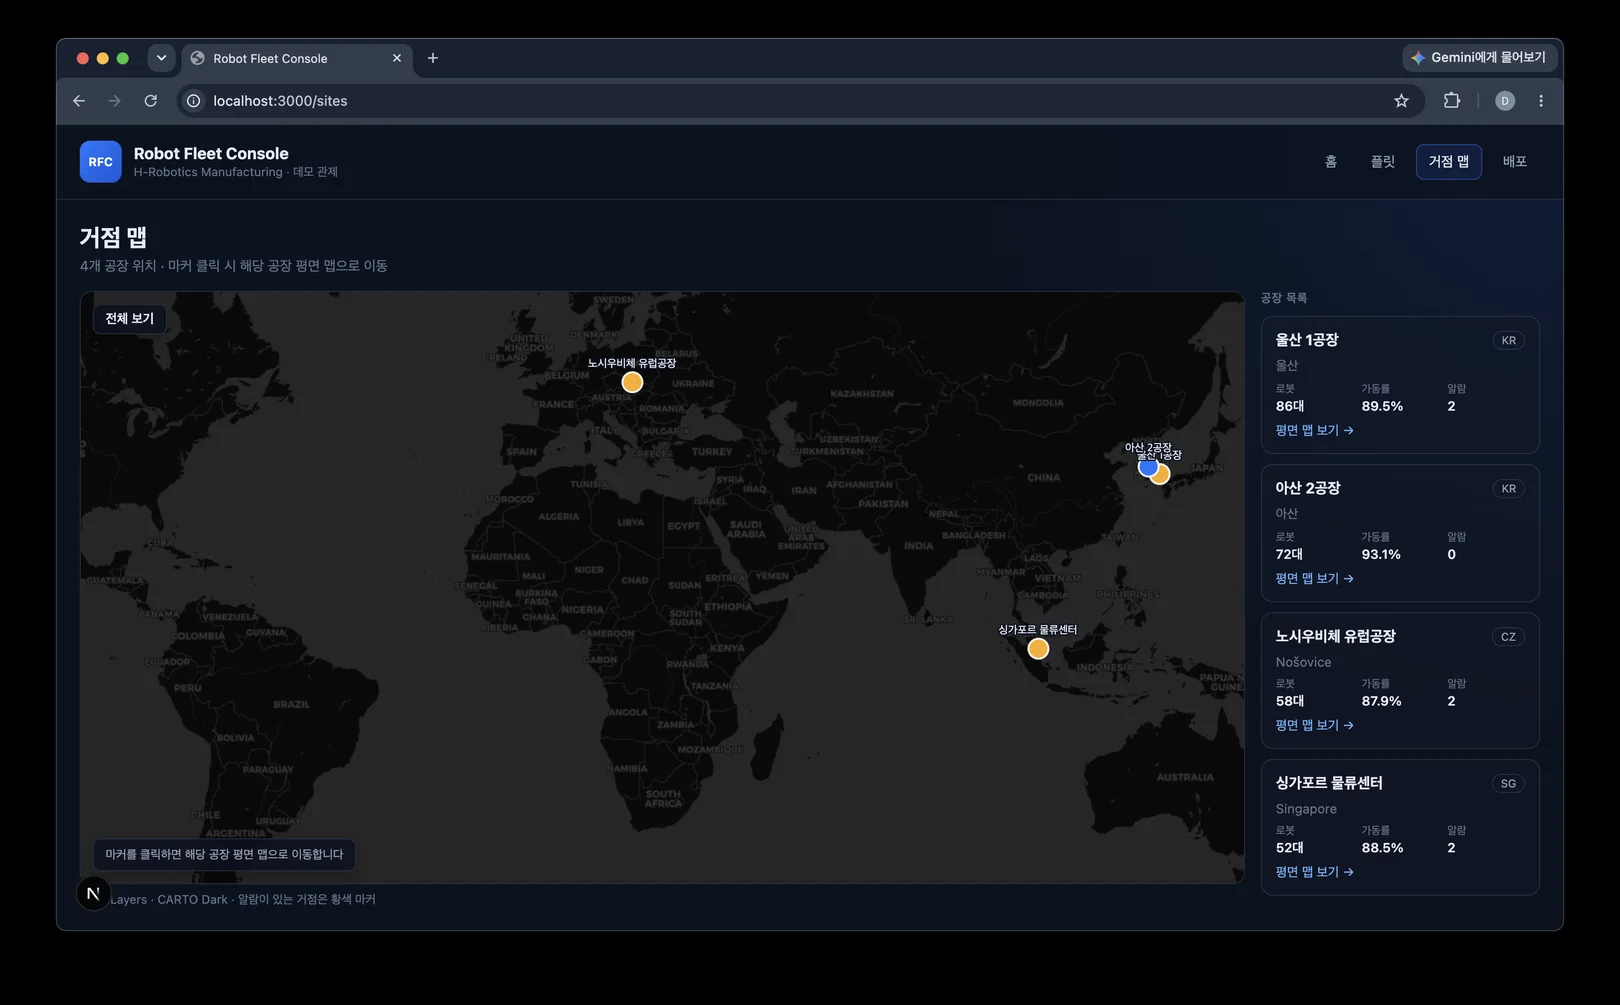Click the Next.js N dev indicator
This screenshot has height=1005, width=1620.
[93, 893]
